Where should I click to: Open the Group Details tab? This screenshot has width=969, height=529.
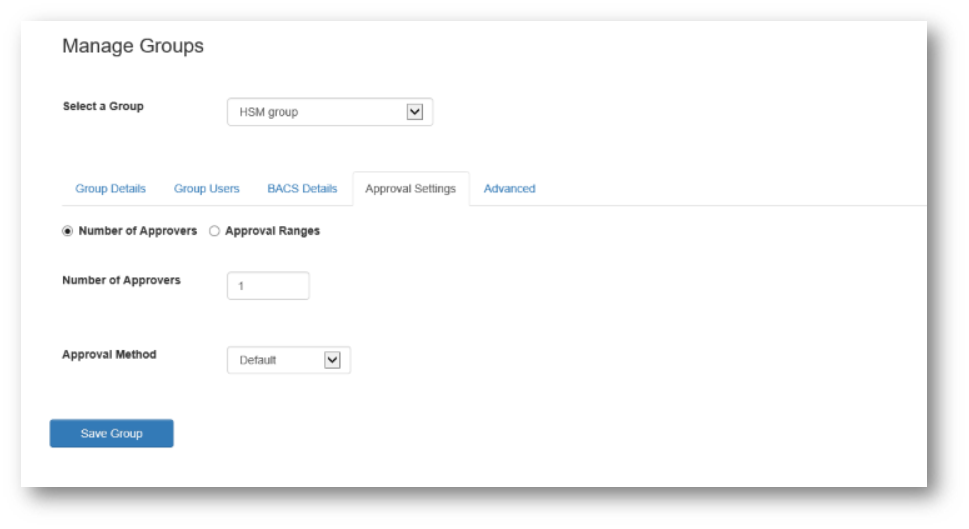(110, 188)
